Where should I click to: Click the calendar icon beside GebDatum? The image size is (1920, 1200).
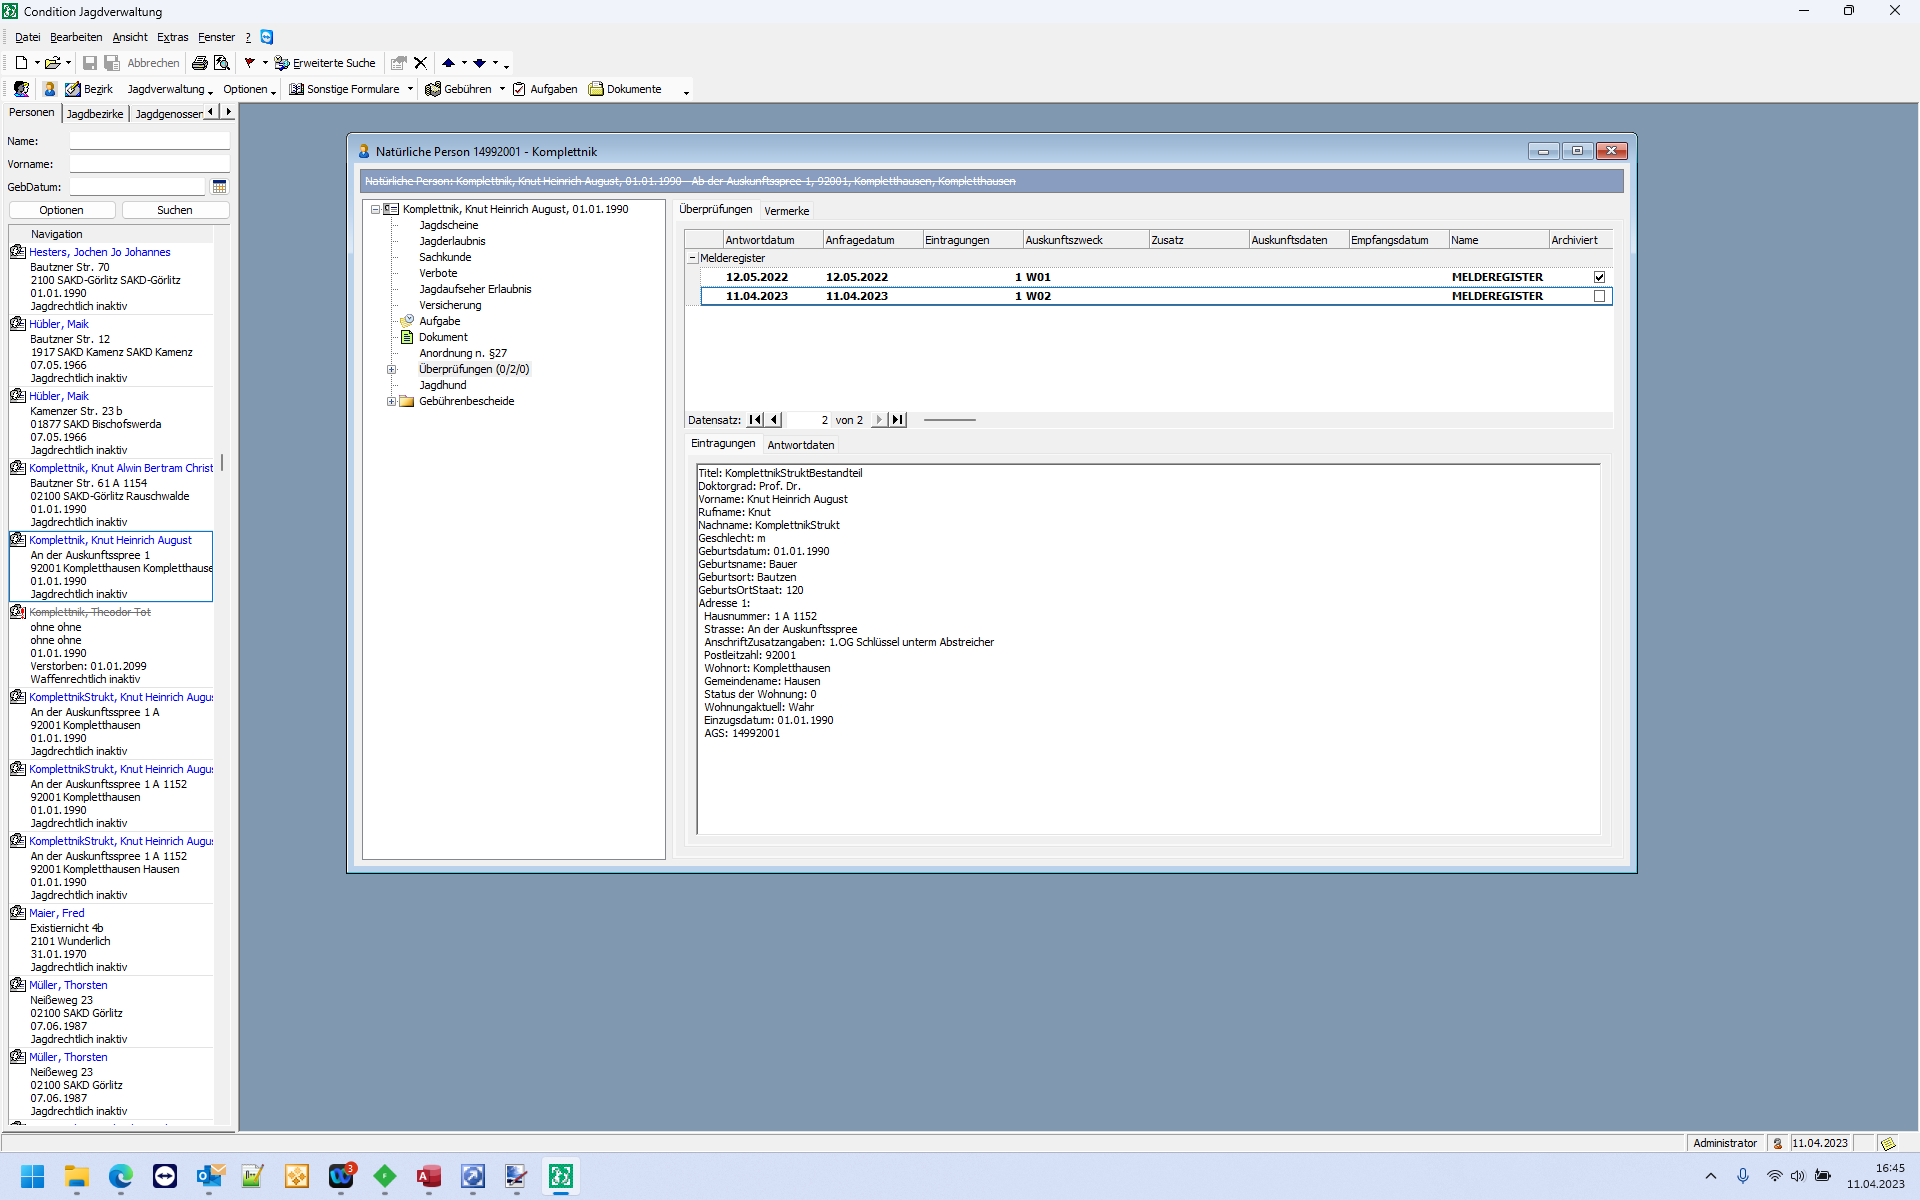220,187
